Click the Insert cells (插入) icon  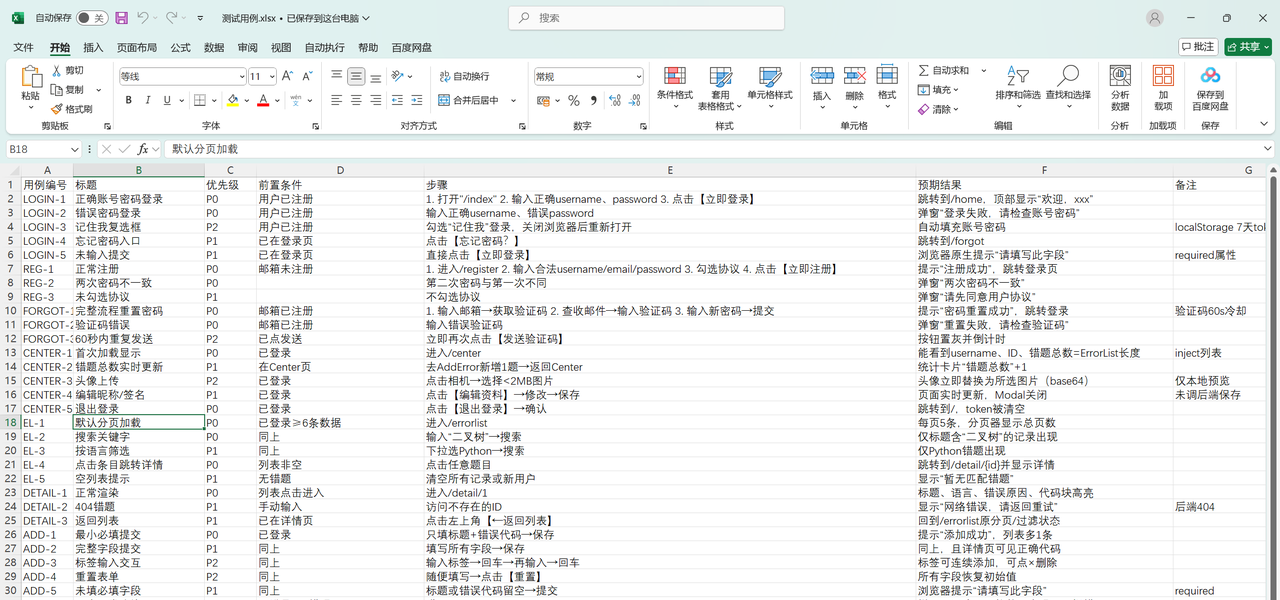point(822,76)
